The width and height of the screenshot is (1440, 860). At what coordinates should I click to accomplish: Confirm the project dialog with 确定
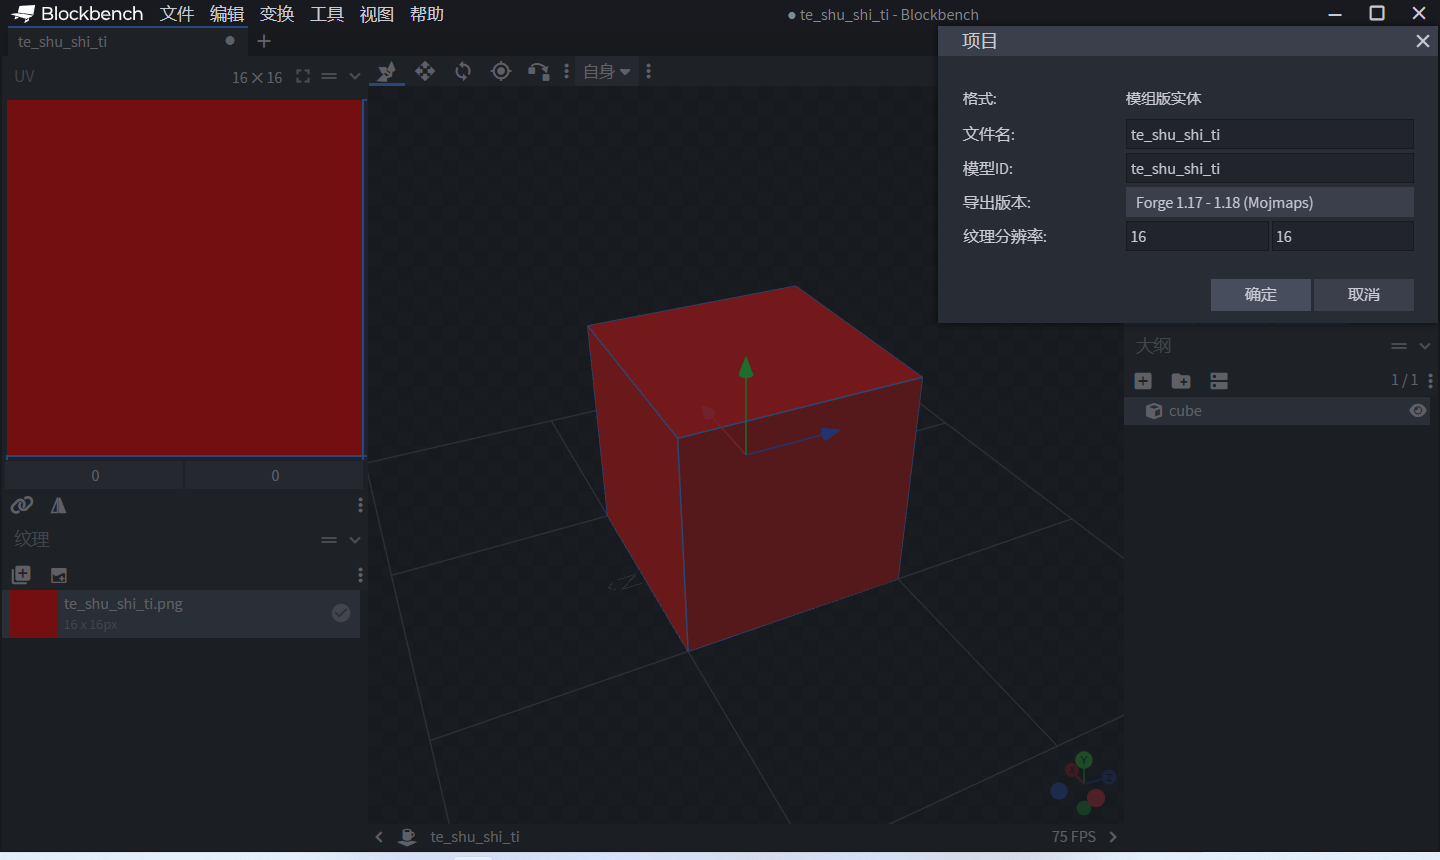point(1260,294)
